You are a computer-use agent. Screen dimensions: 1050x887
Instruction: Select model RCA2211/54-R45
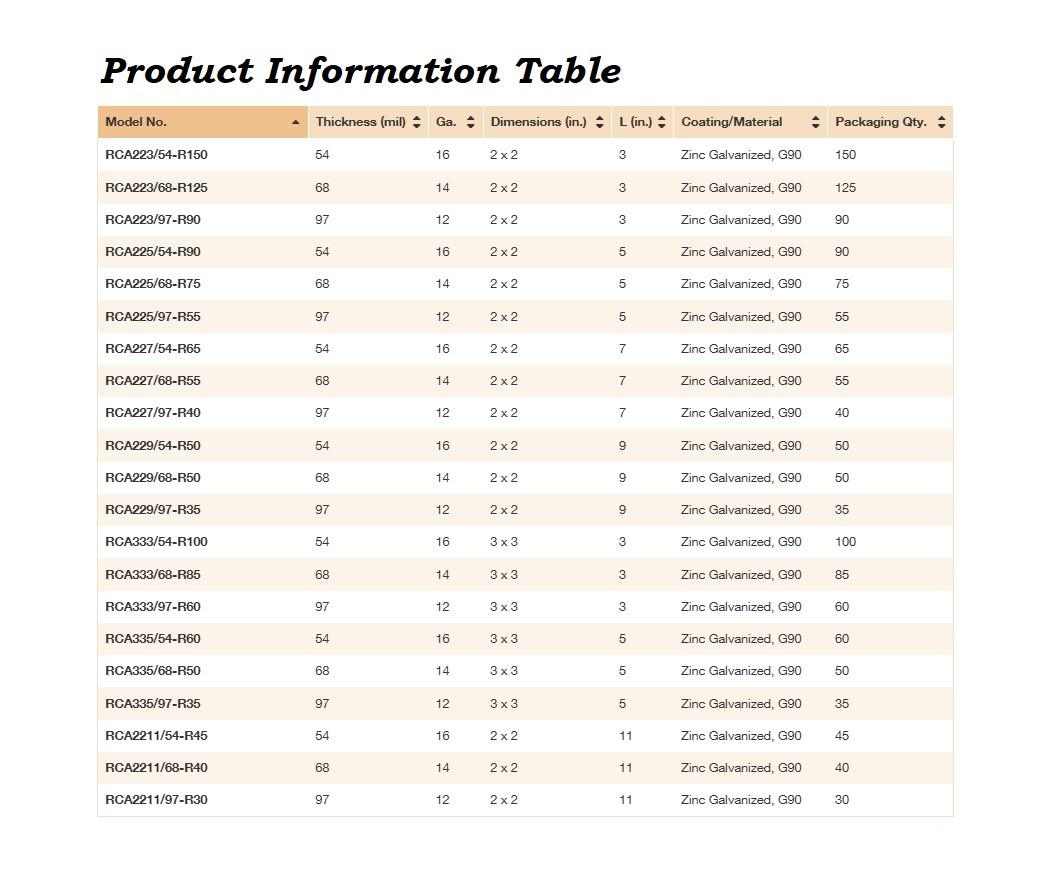[156, 736]
